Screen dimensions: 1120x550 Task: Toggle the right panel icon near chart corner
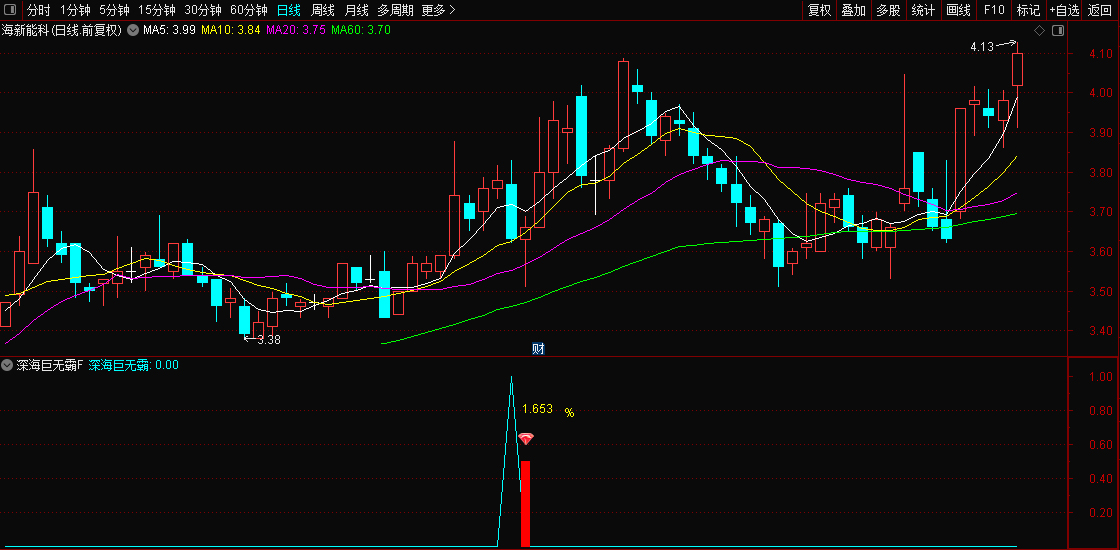click(1058, 31)
